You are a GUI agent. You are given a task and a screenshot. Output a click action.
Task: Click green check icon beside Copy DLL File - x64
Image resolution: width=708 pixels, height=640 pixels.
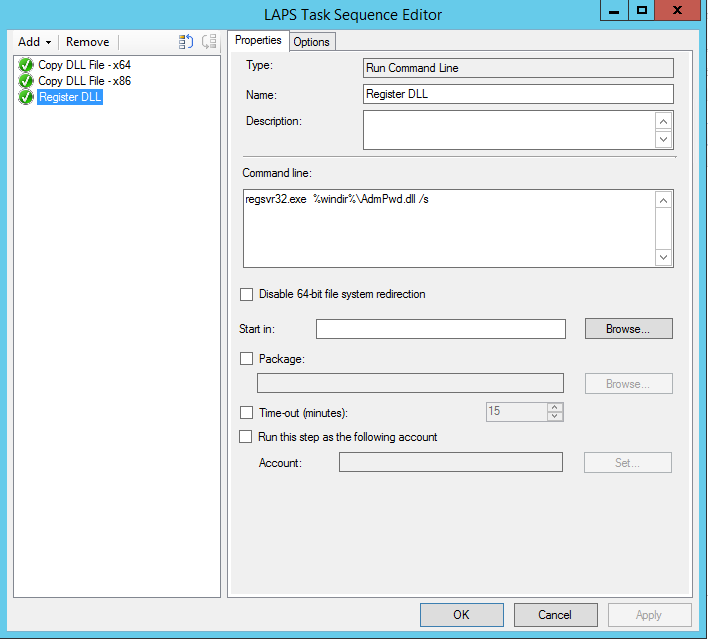coord(26,65)
